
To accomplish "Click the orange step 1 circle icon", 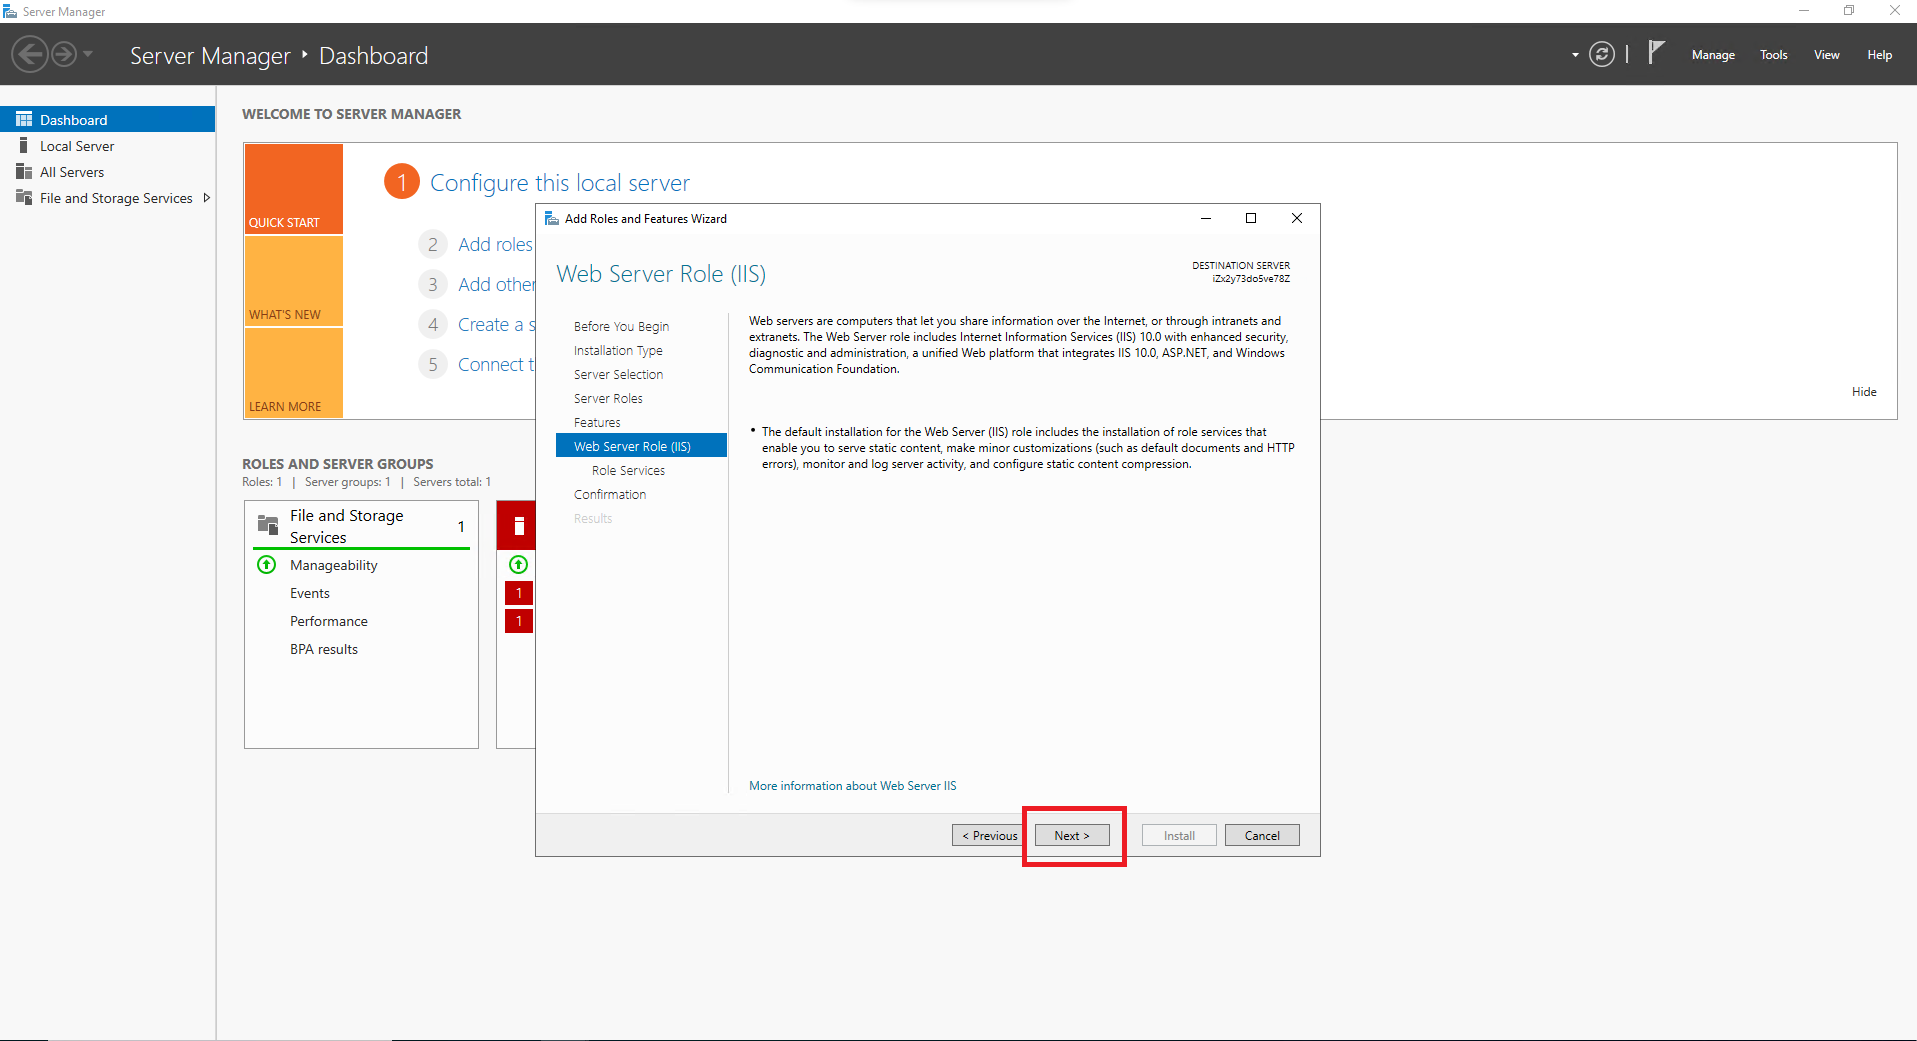I will (402, 182).
